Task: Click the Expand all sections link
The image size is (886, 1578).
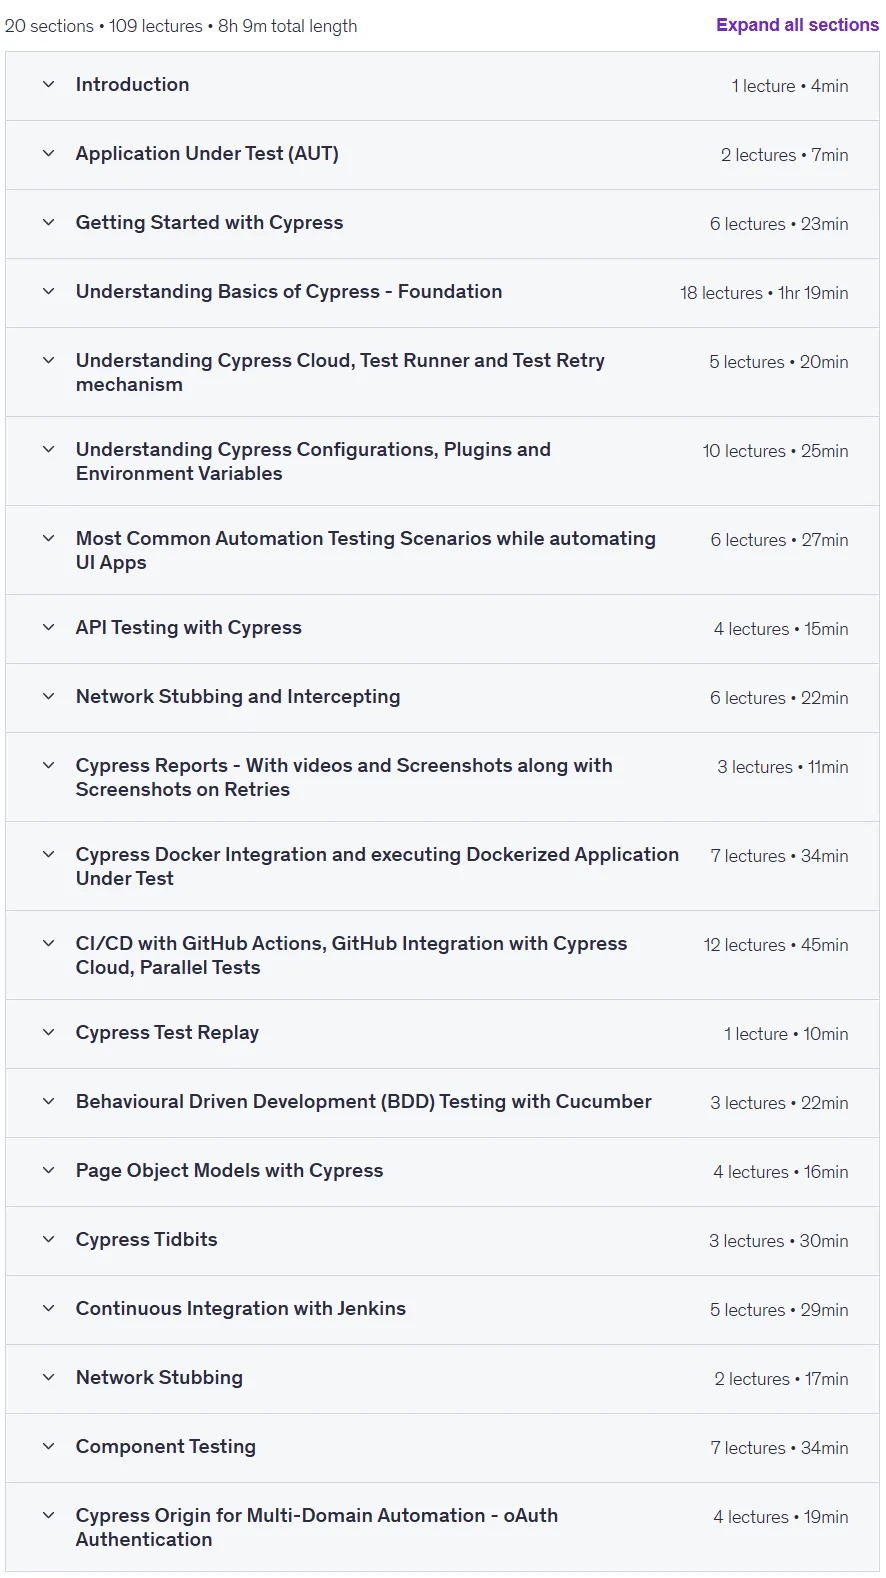Action: (797, 25)
